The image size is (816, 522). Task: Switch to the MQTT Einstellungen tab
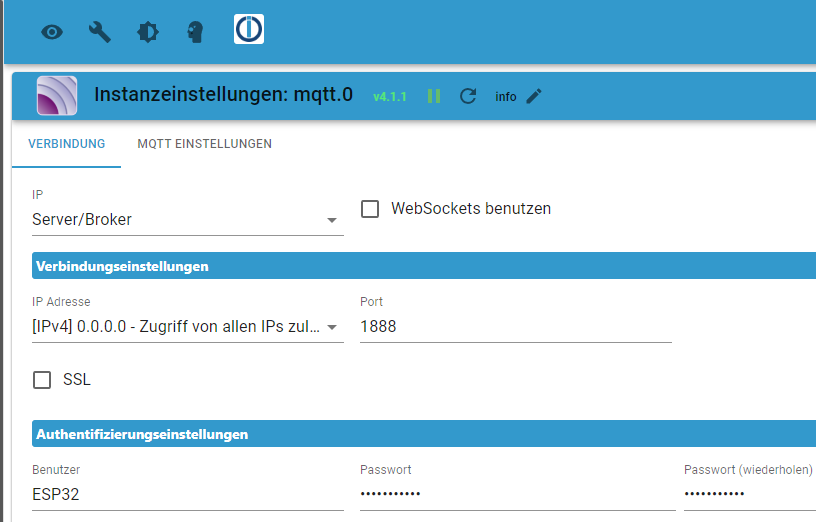(204, 144)
